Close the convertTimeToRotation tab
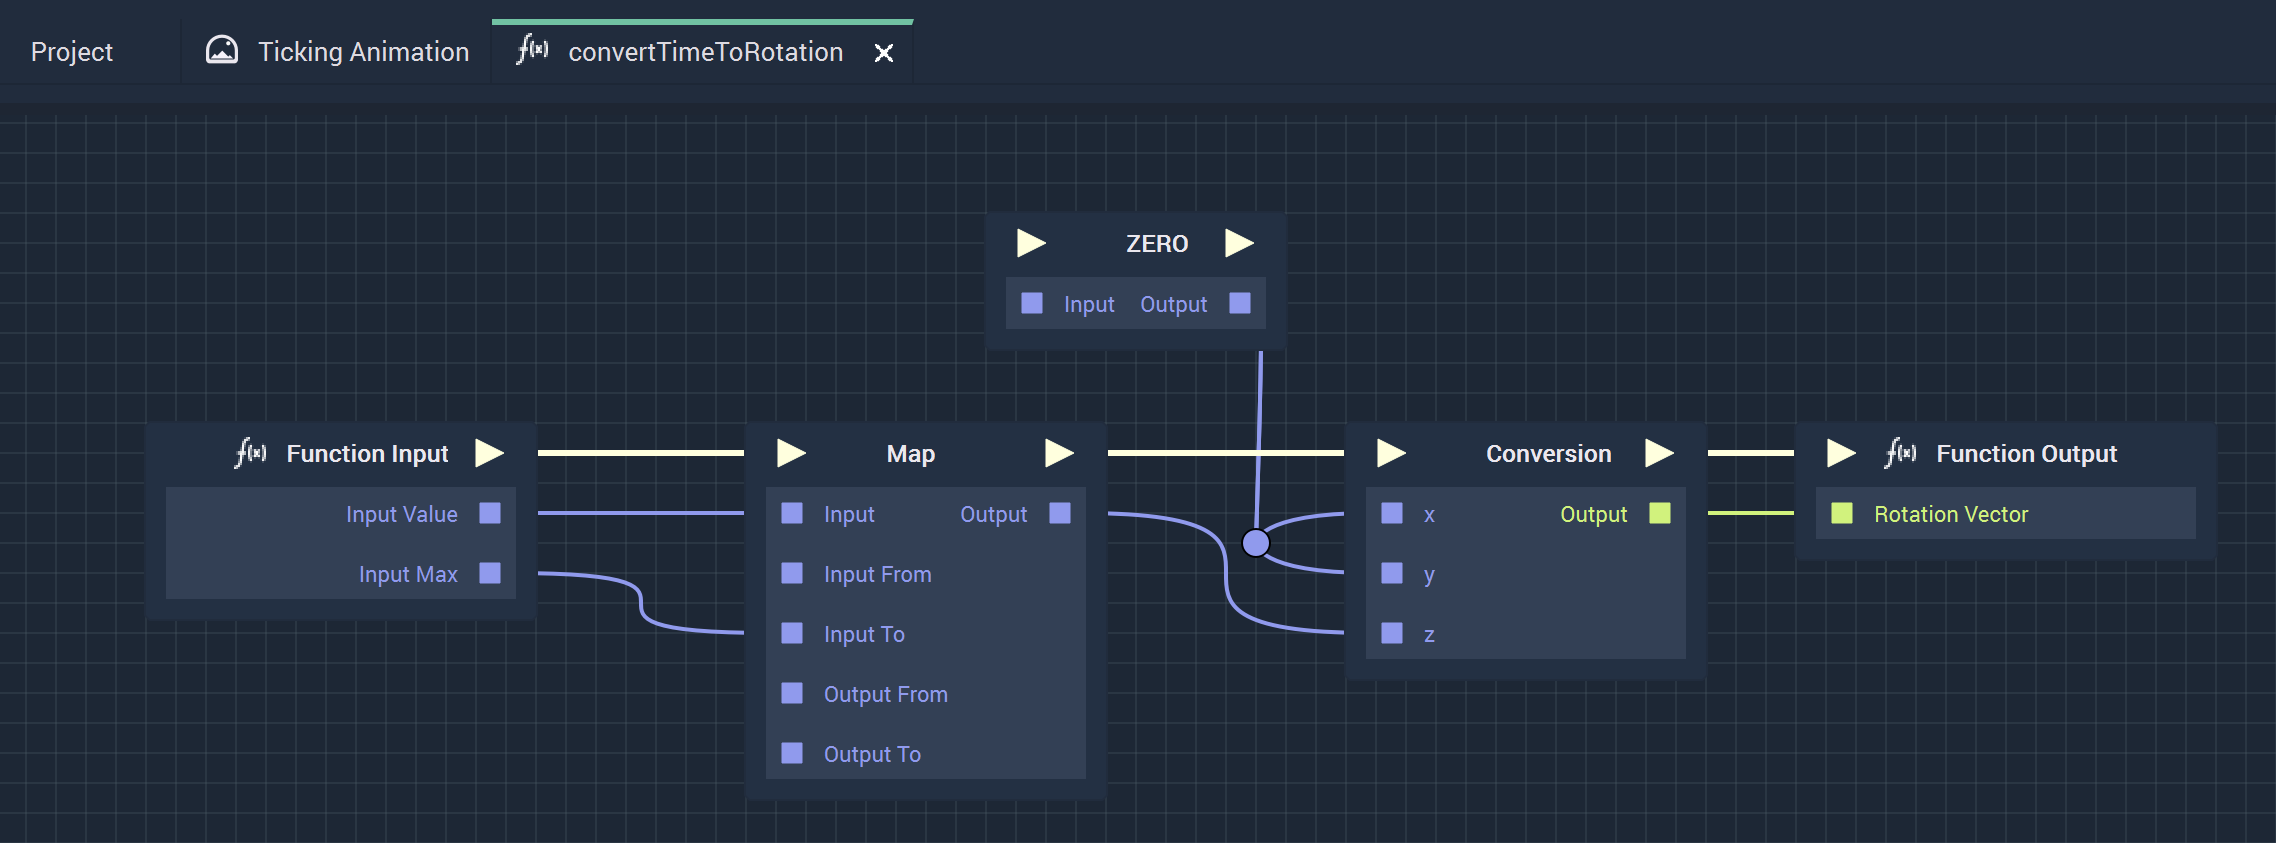 click(884, 53)
